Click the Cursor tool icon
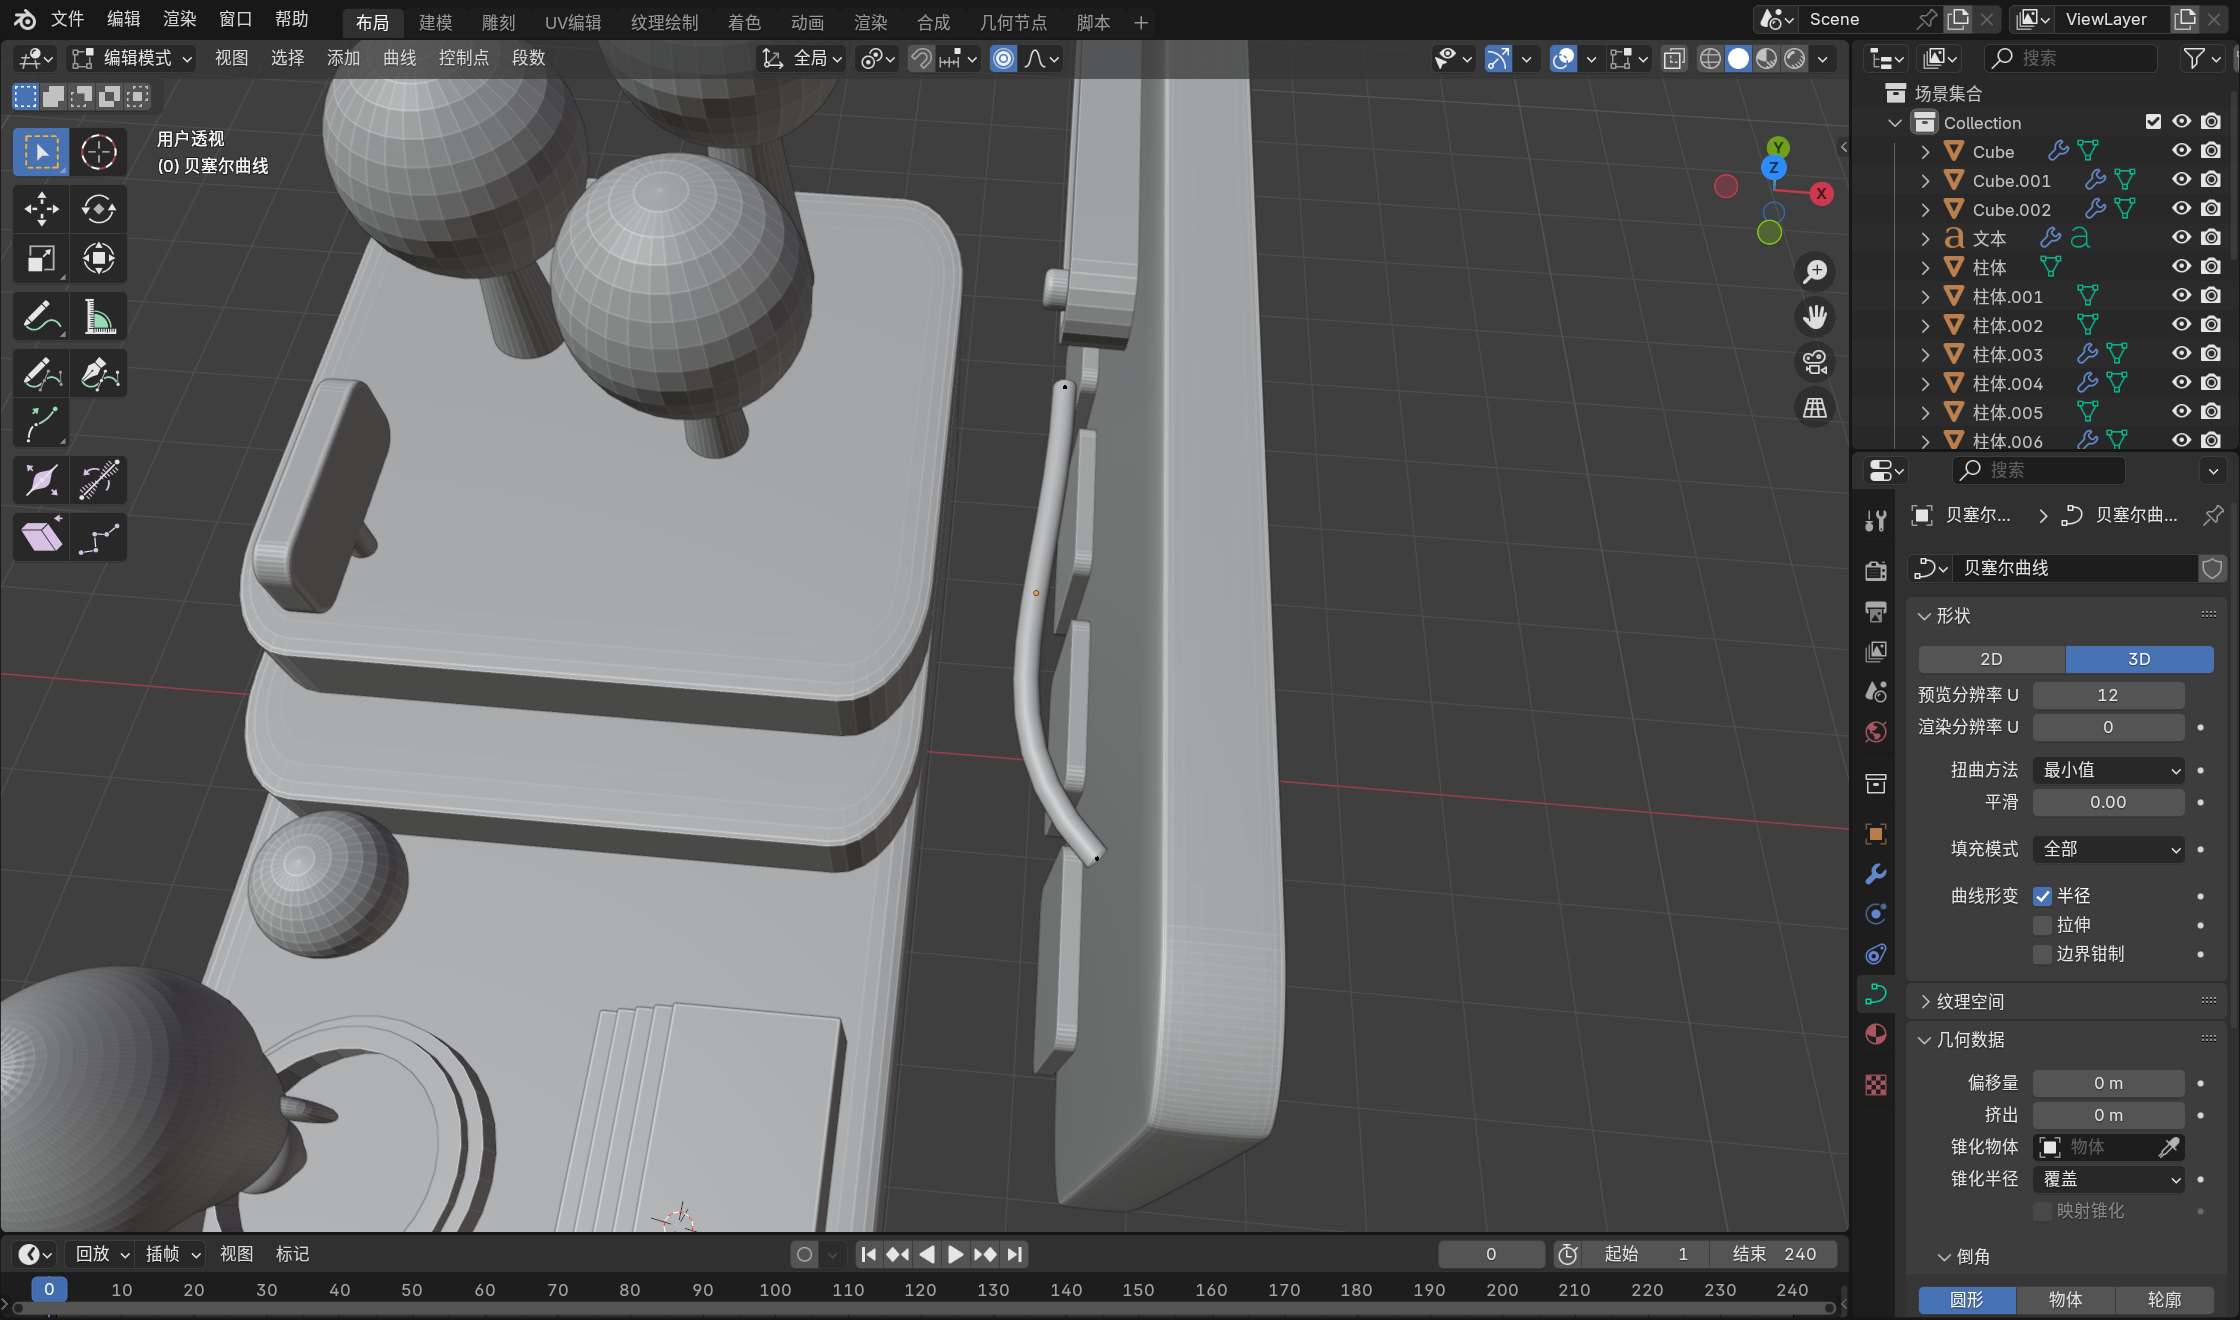This screenshot has width=2240, height=1320. pyautogui.click(x=99, y=152)
